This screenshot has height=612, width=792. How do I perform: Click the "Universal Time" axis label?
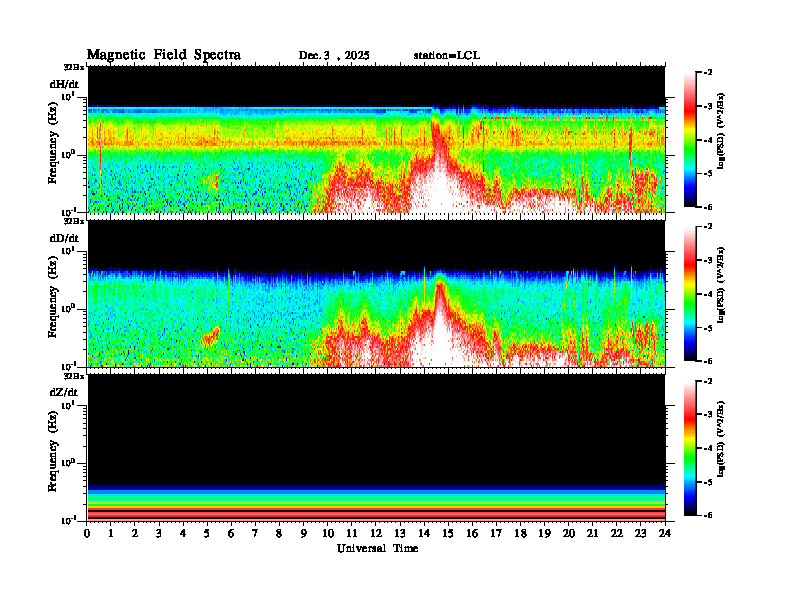pos(377,548)
